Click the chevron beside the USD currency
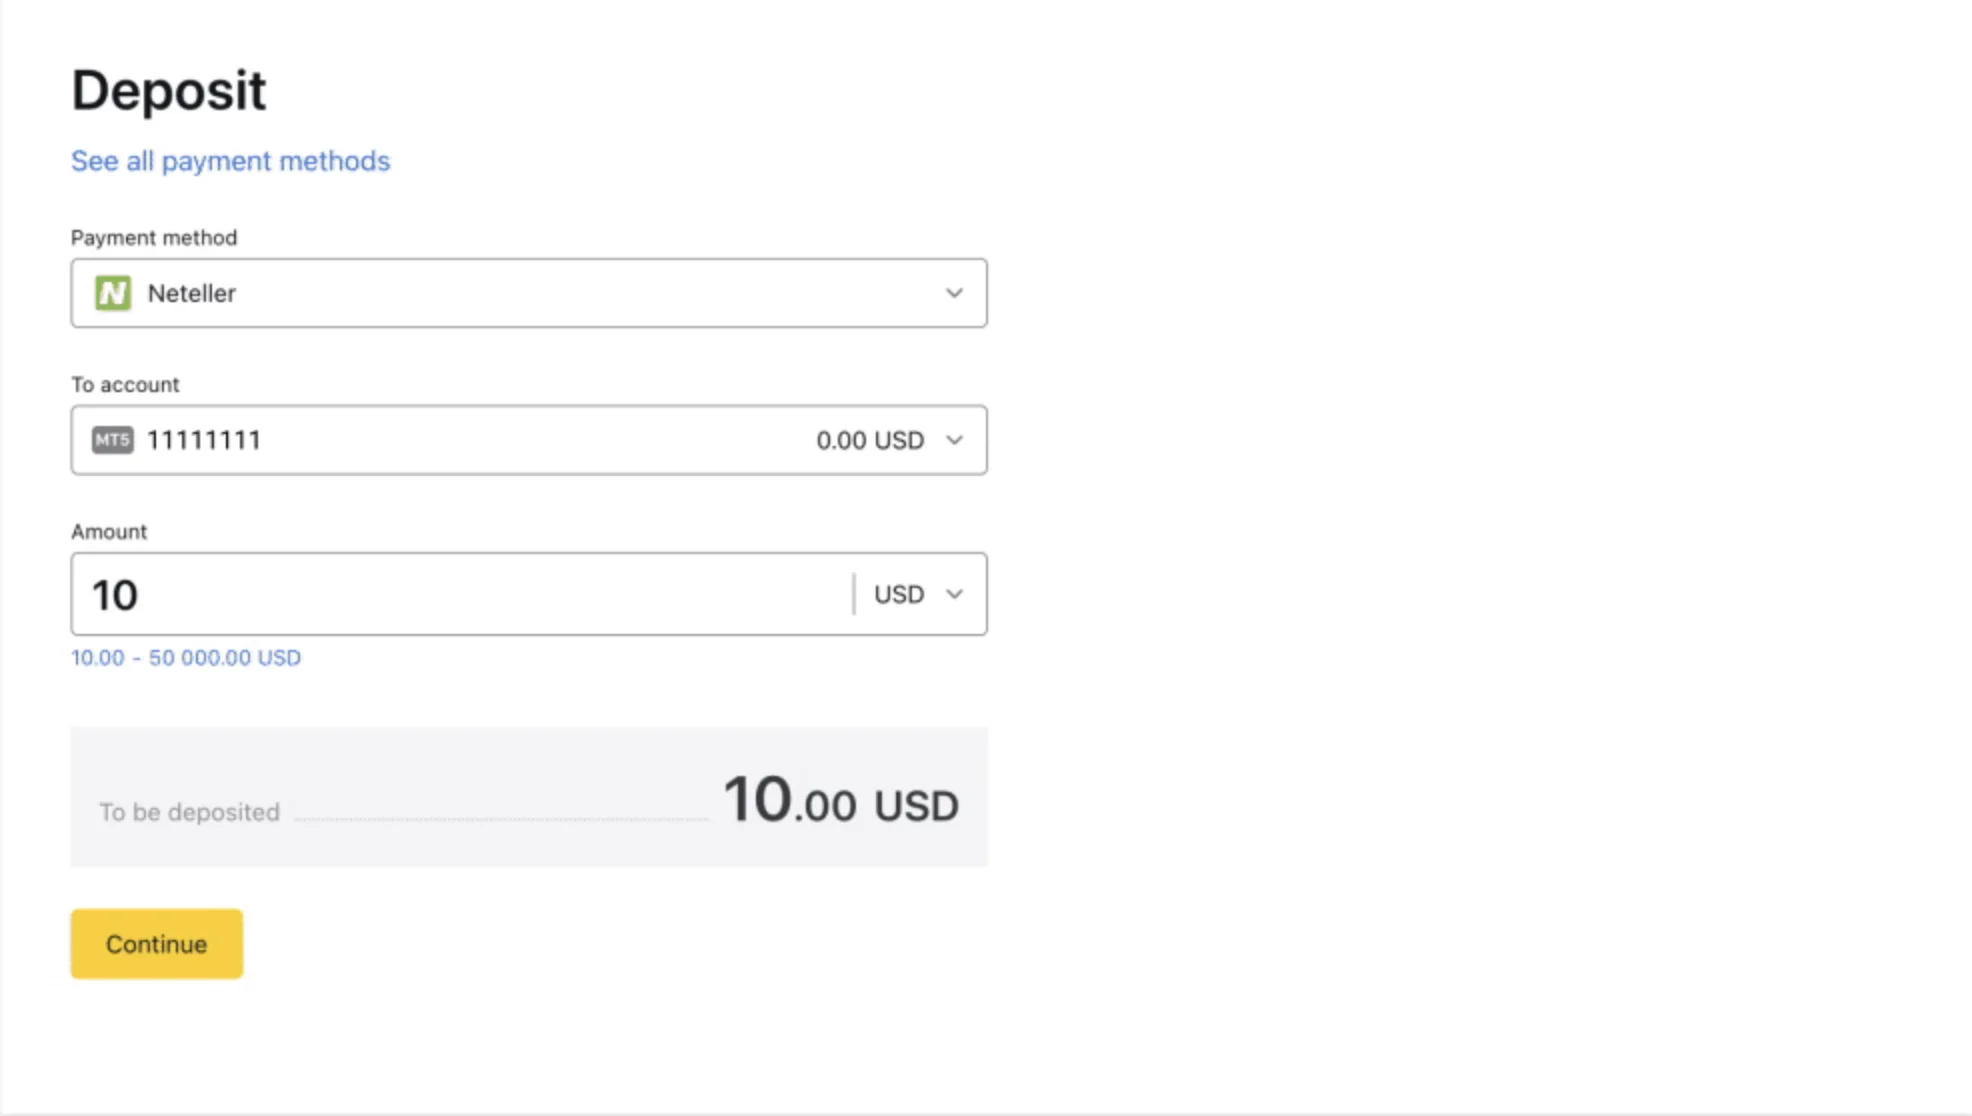1972x1116 pixels. click(x=953, y=594)
